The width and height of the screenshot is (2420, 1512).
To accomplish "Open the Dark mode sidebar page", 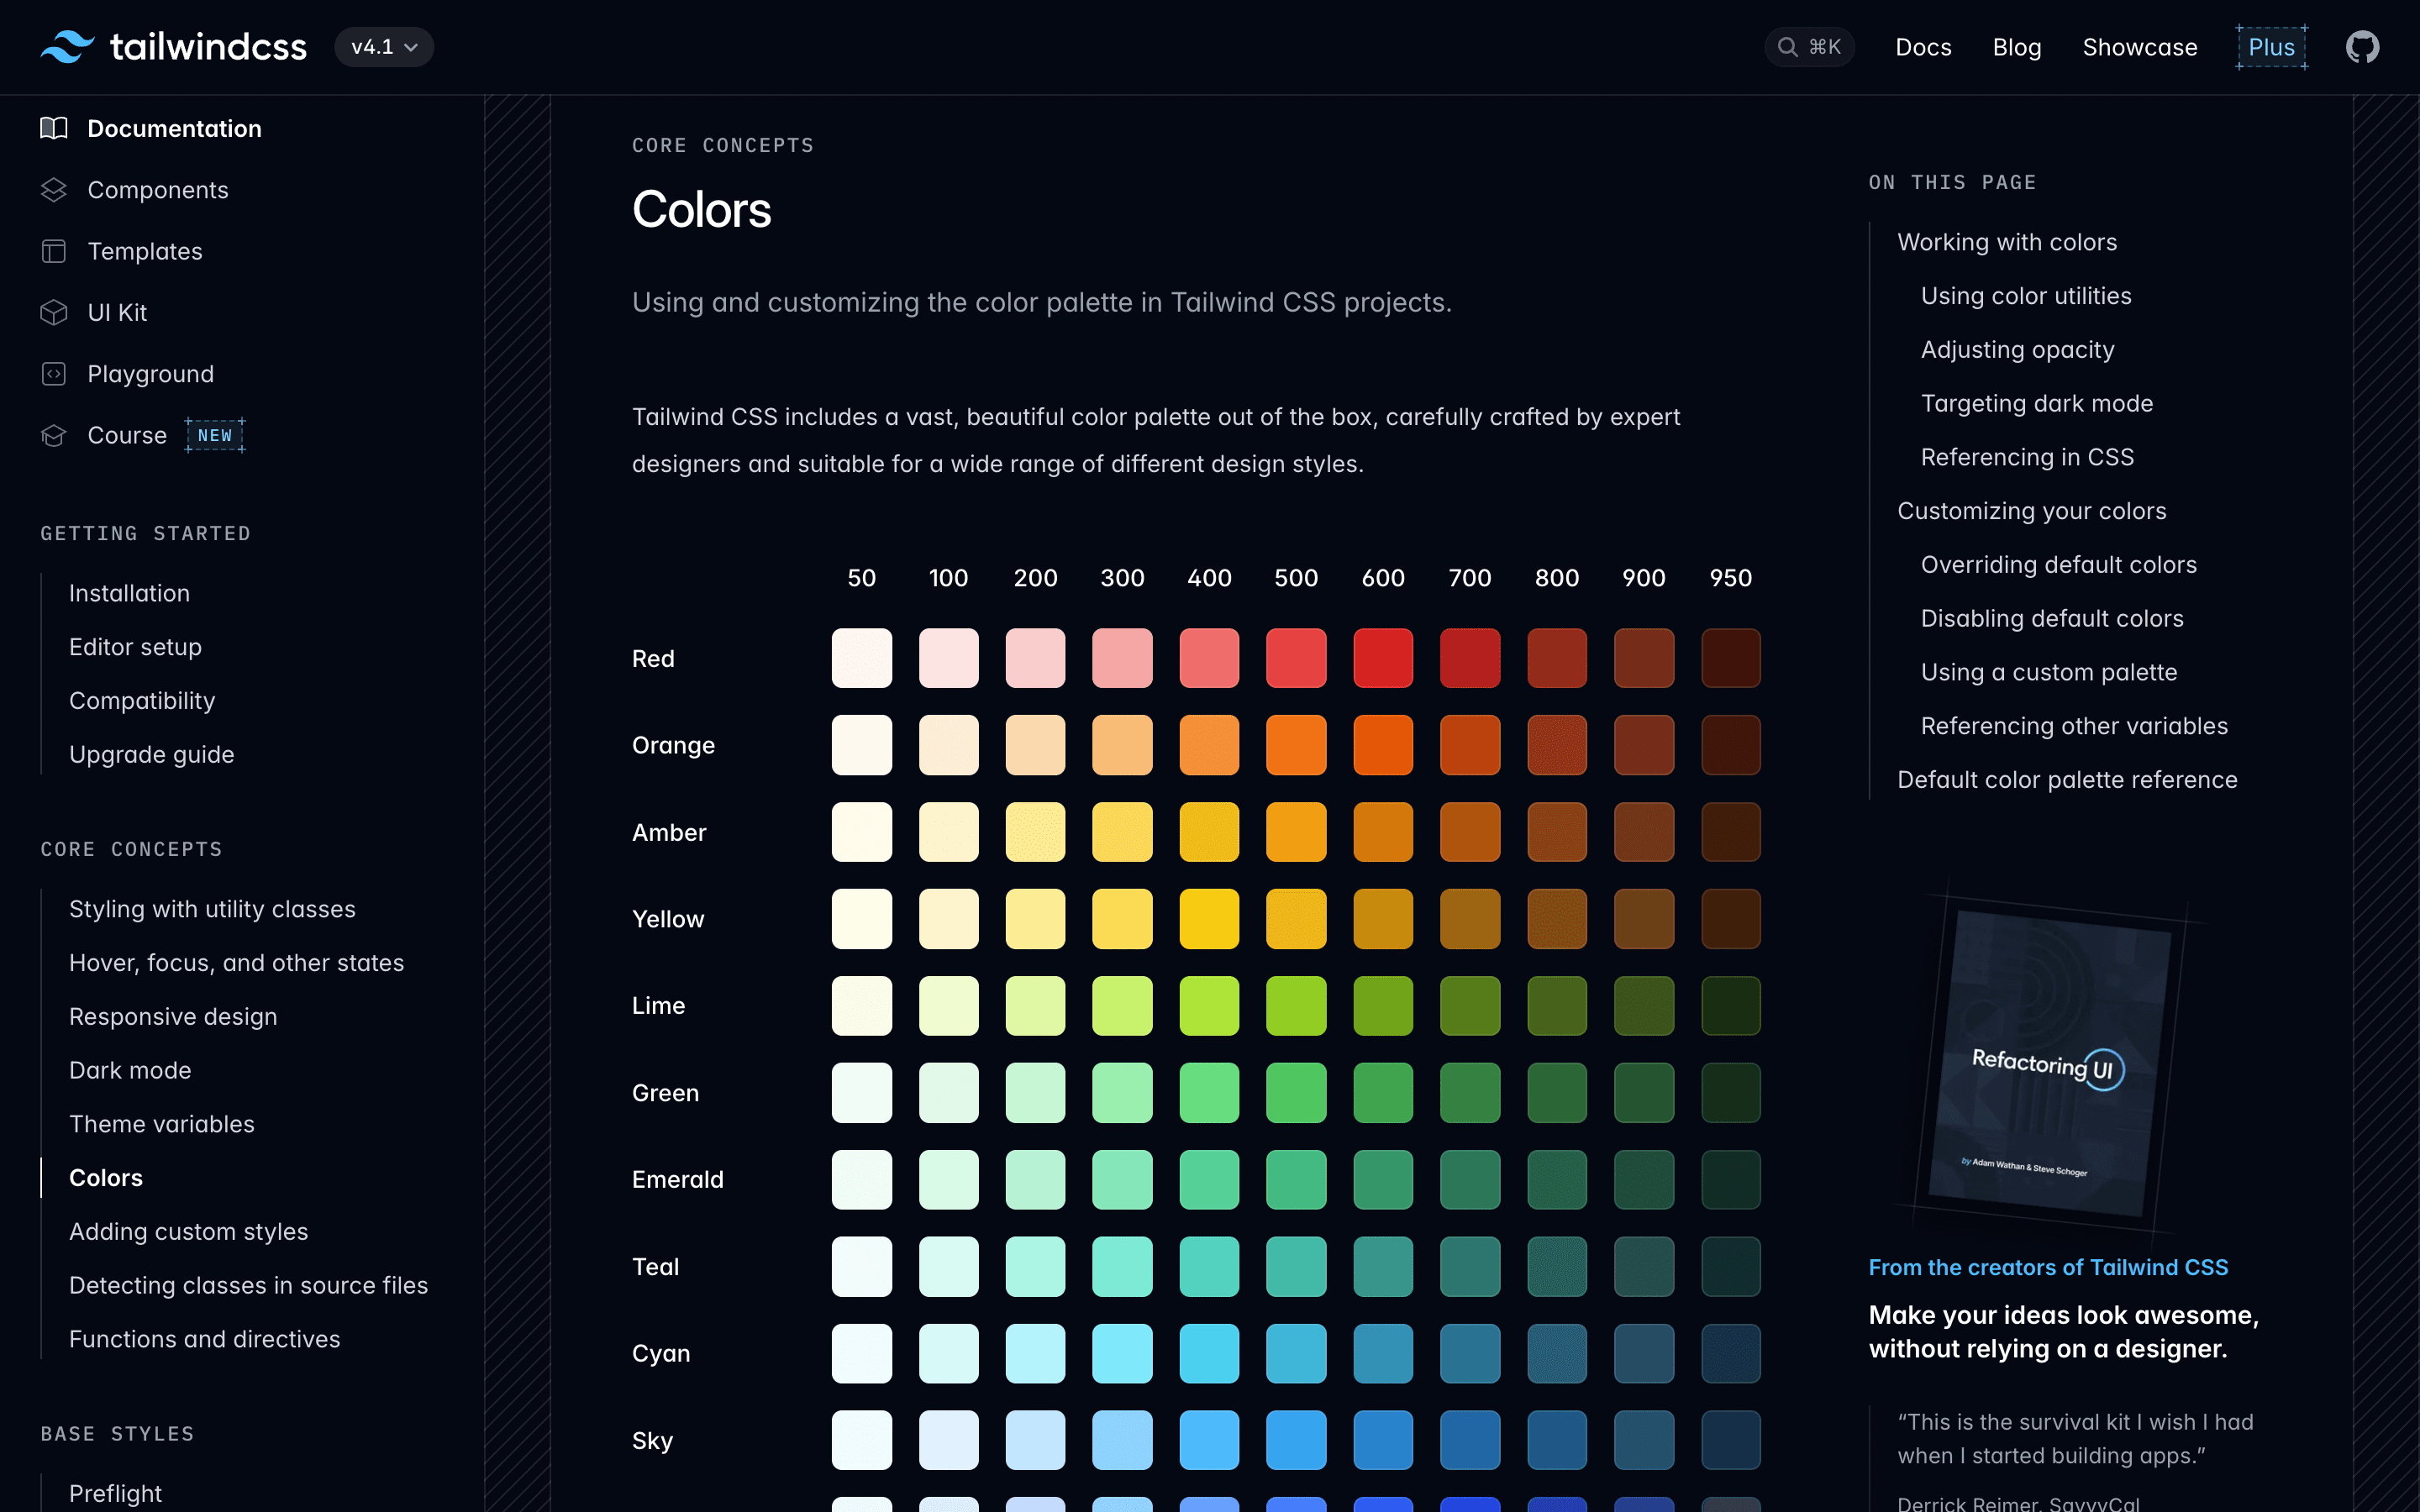I will tap(130, 1070).
